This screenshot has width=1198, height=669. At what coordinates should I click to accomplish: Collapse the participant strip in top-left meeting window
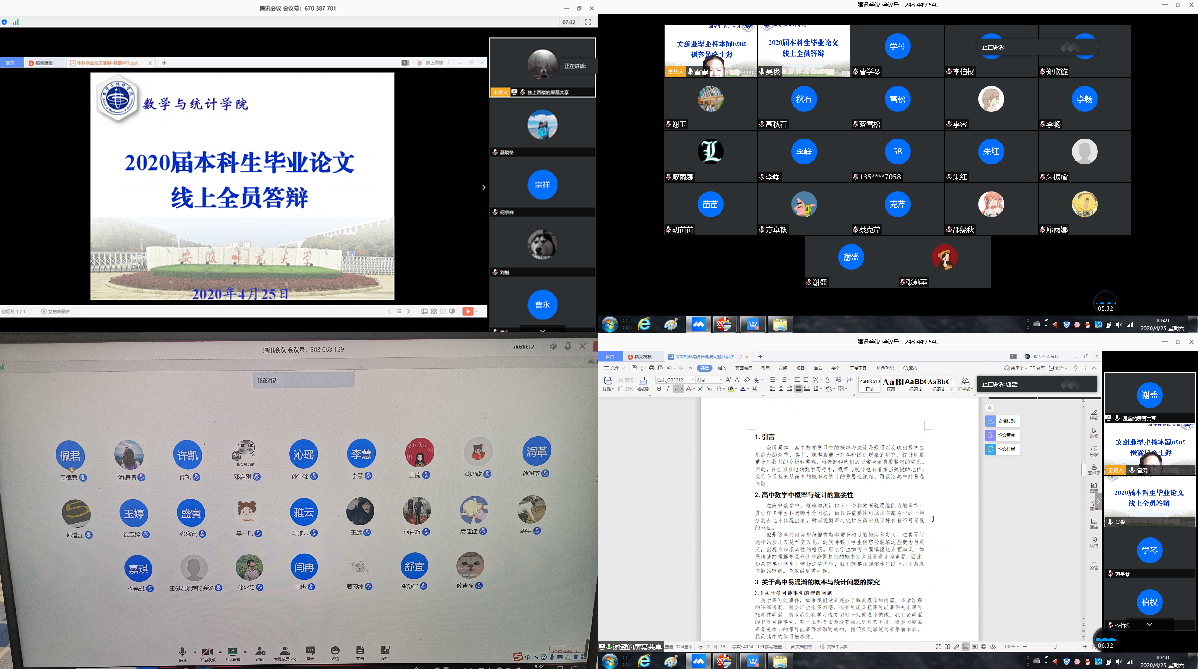(484, 187)
